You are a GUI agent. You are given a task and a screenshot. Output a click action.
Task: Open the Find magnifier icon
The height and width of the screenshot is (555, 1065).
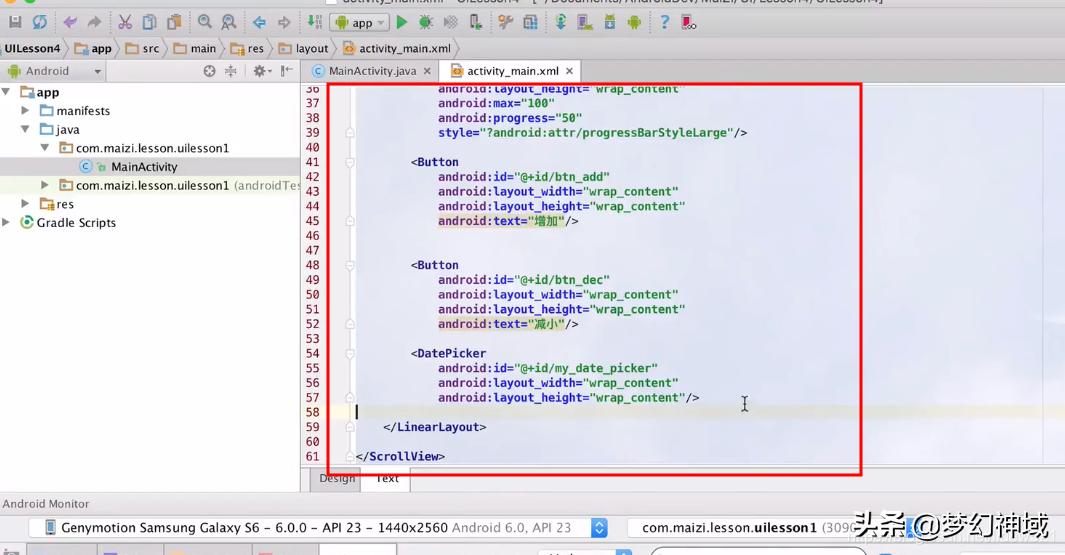[205, 21]
